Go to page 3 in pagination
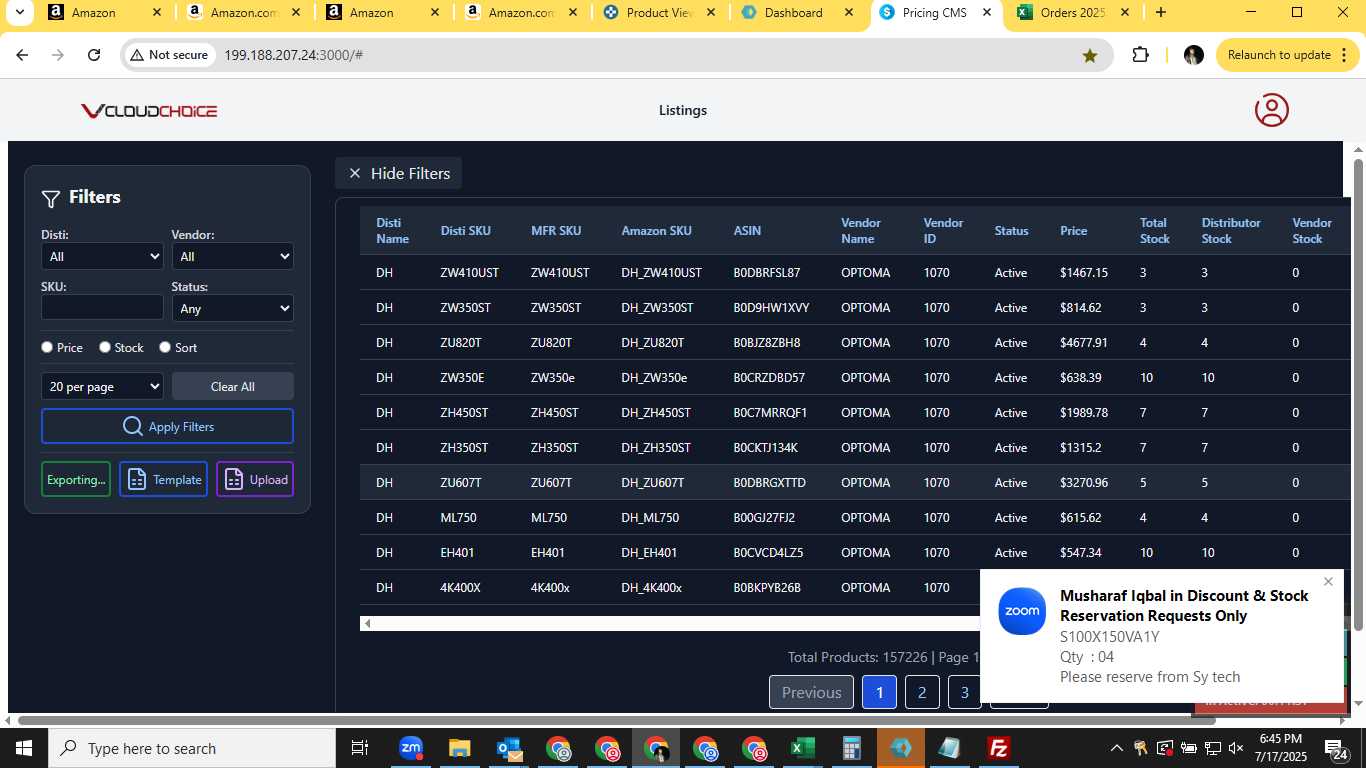 click(x=964, y=692)
